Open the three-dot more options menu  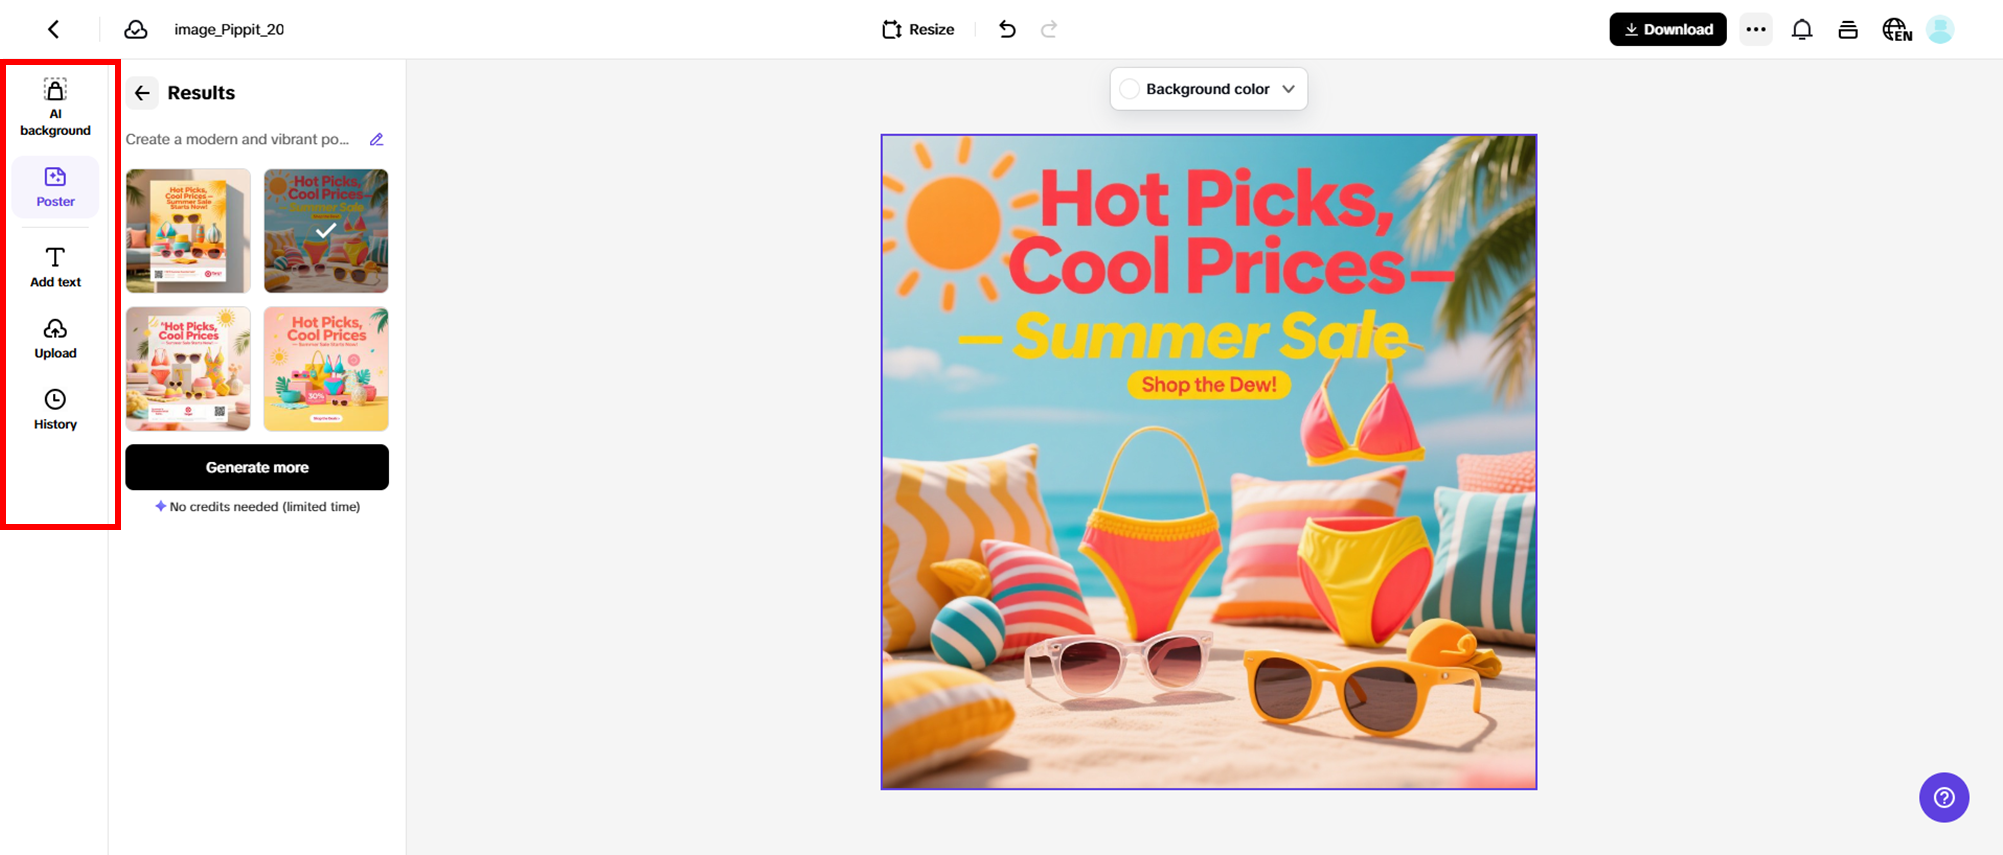coord(1756,29)
